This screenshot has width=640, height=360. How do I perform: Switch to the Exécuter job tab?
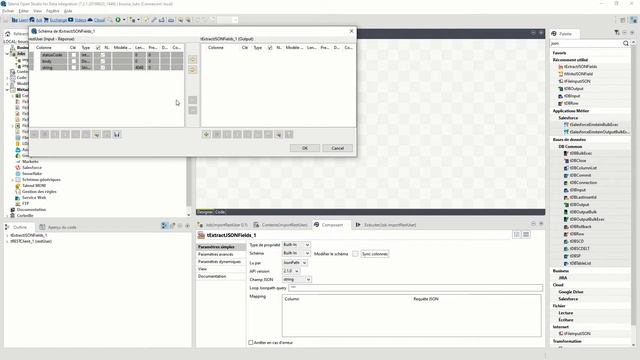(386, 225)
